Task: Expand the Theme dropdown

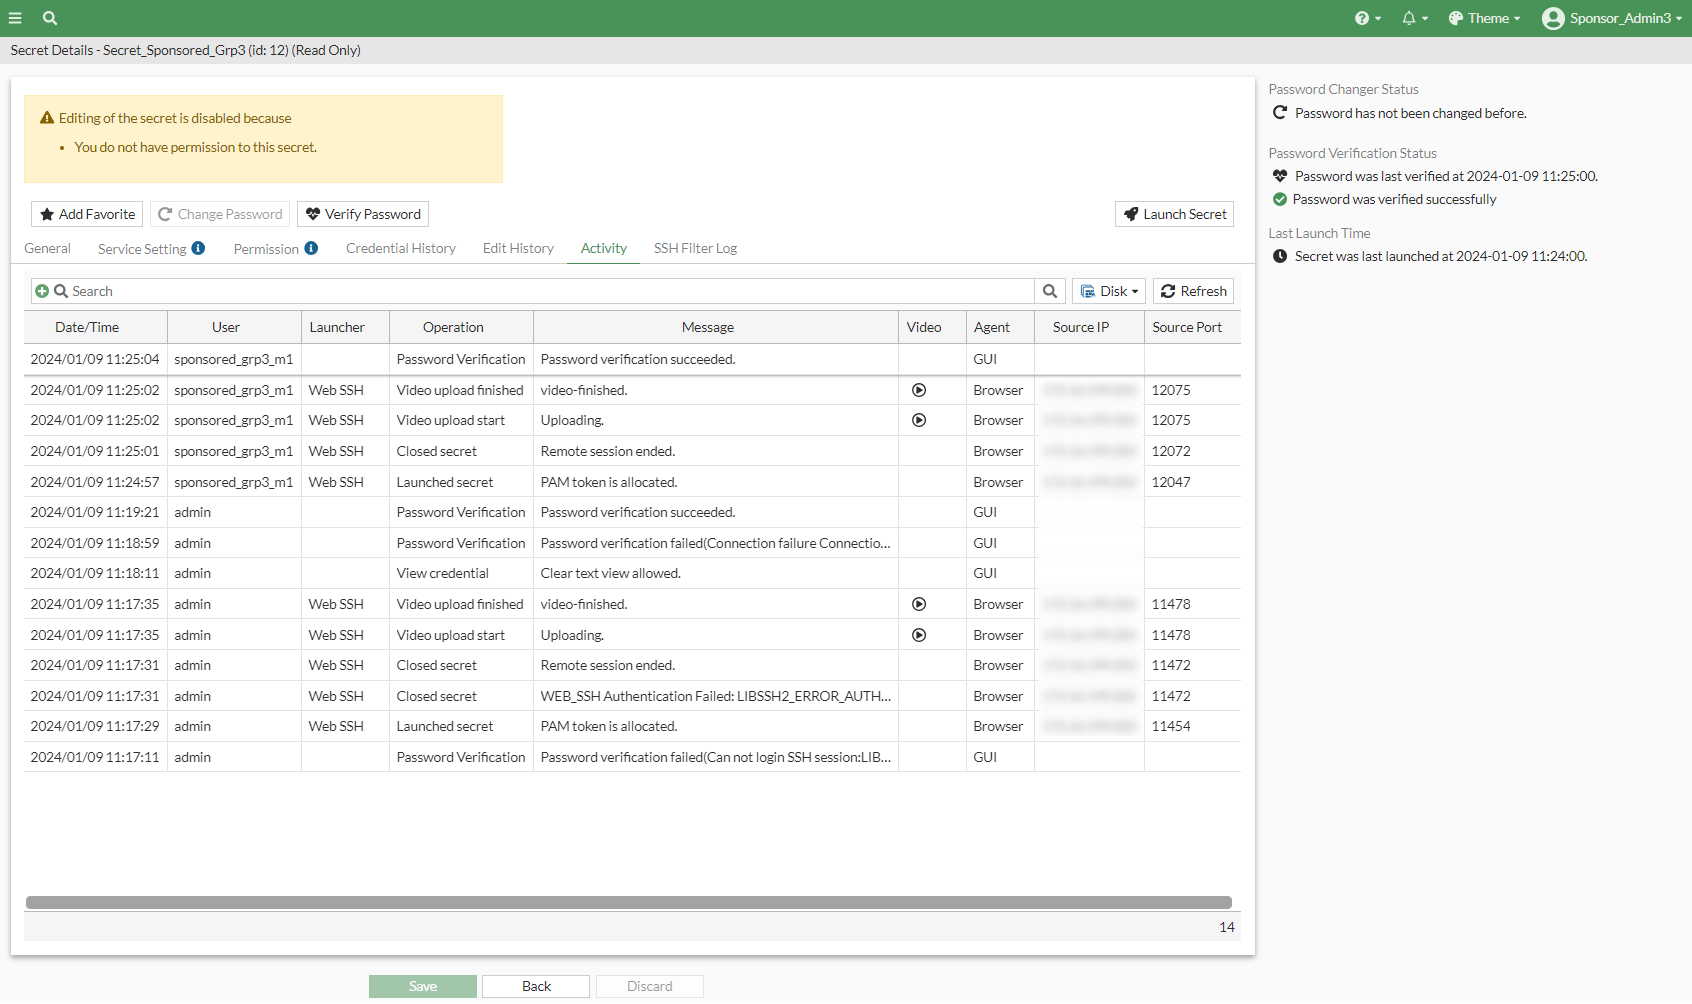Action: click(x=1484, y=18)
